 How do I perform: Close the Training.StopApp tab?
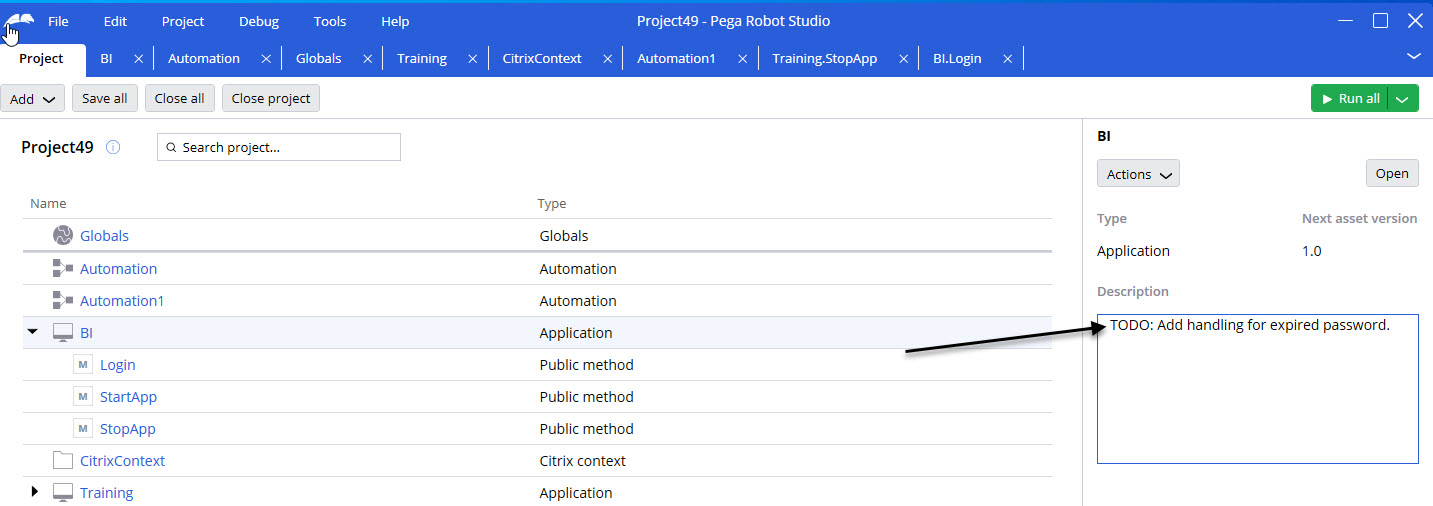(904, 59)
